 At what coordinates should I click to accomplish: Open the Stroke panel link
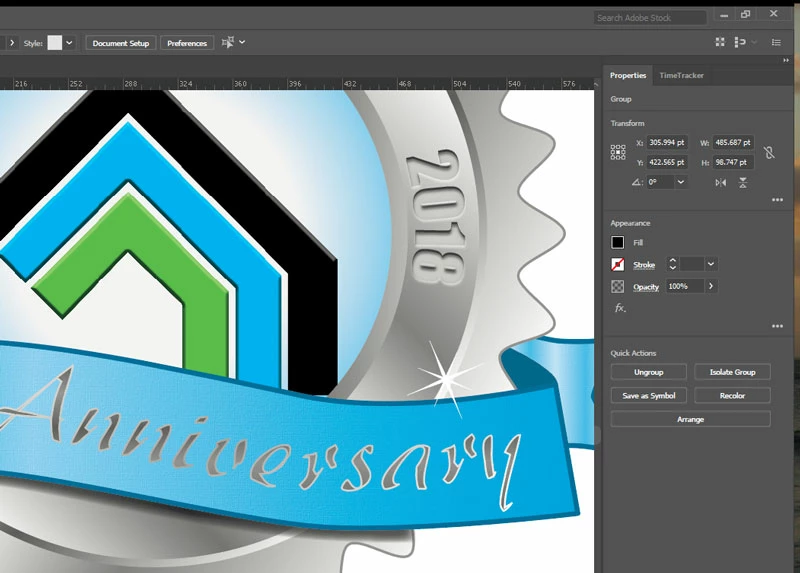pos(644,265)
